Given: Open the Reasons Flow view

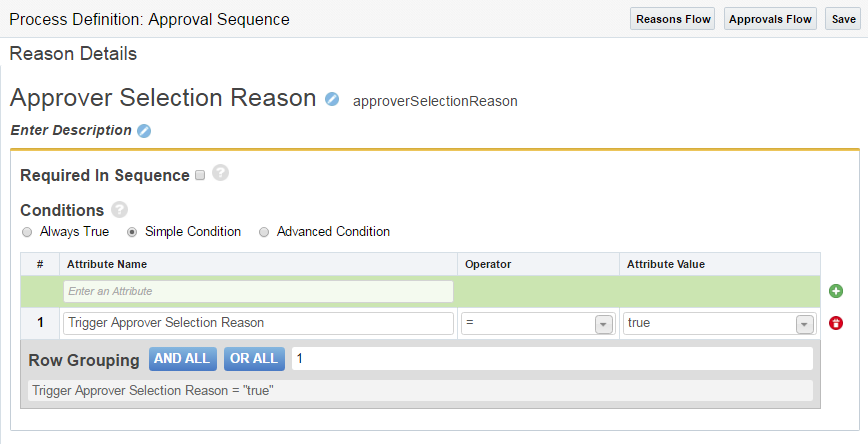Looking at the screenshot, I should tap(673, 19).
